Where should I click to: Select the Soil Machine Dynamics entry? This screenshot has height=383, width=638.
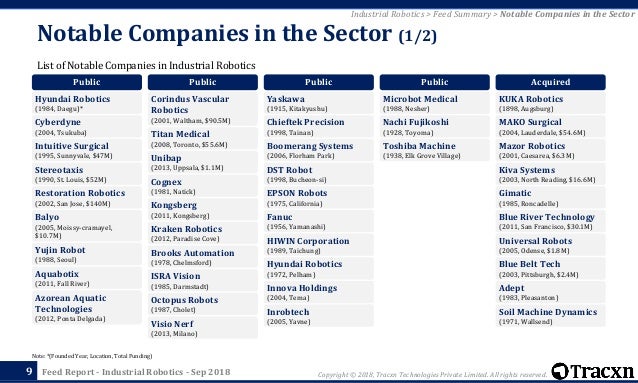coord(550,316)
